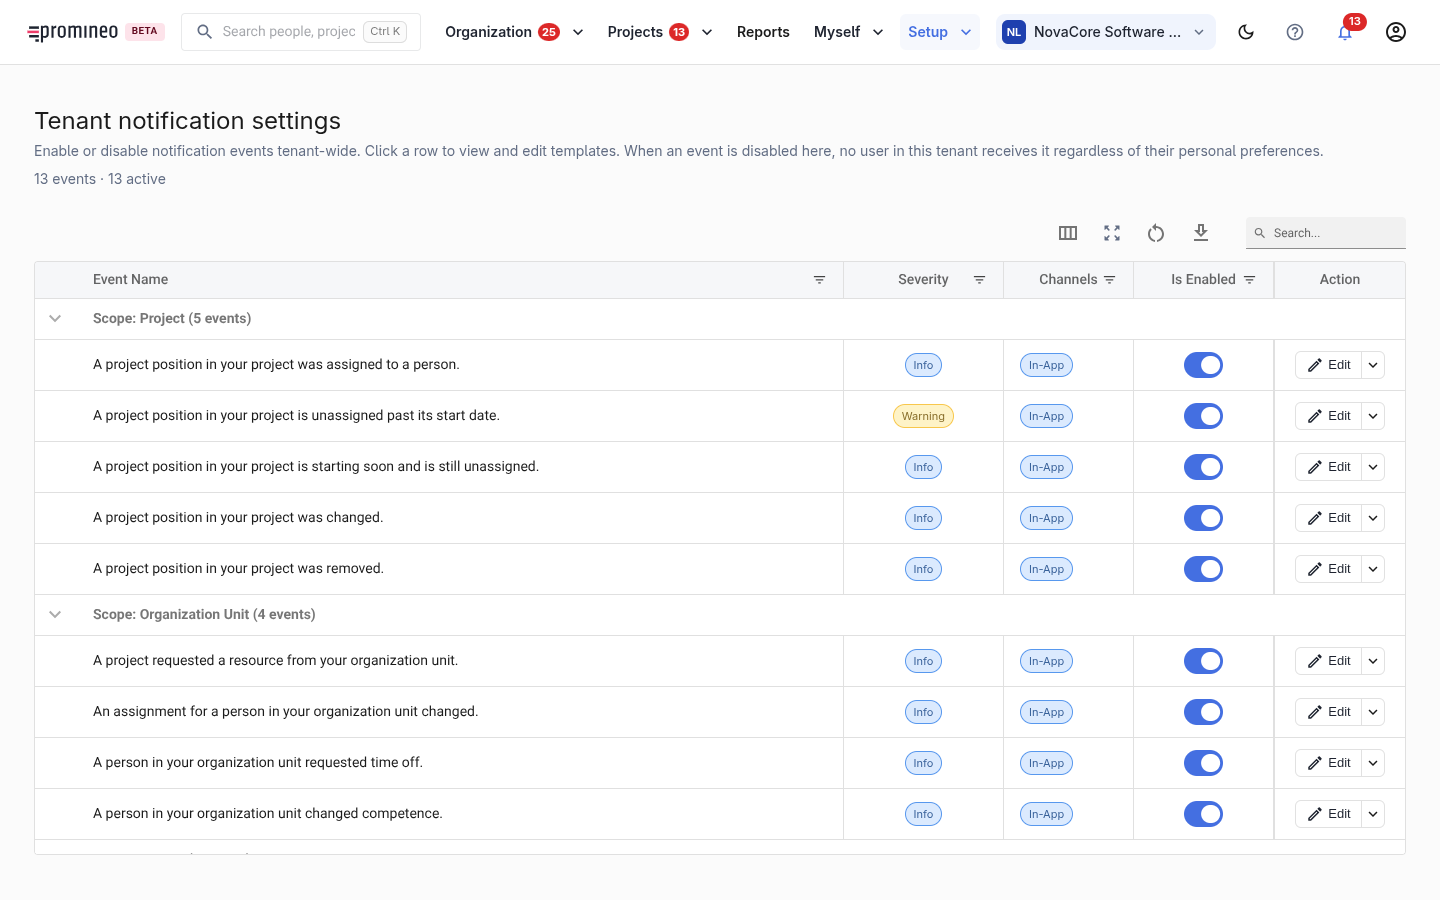Viewport: 1440px width, 900px height.
Task: Disable 'changed competence' event toggle
Action: [x=1203, y=814]
